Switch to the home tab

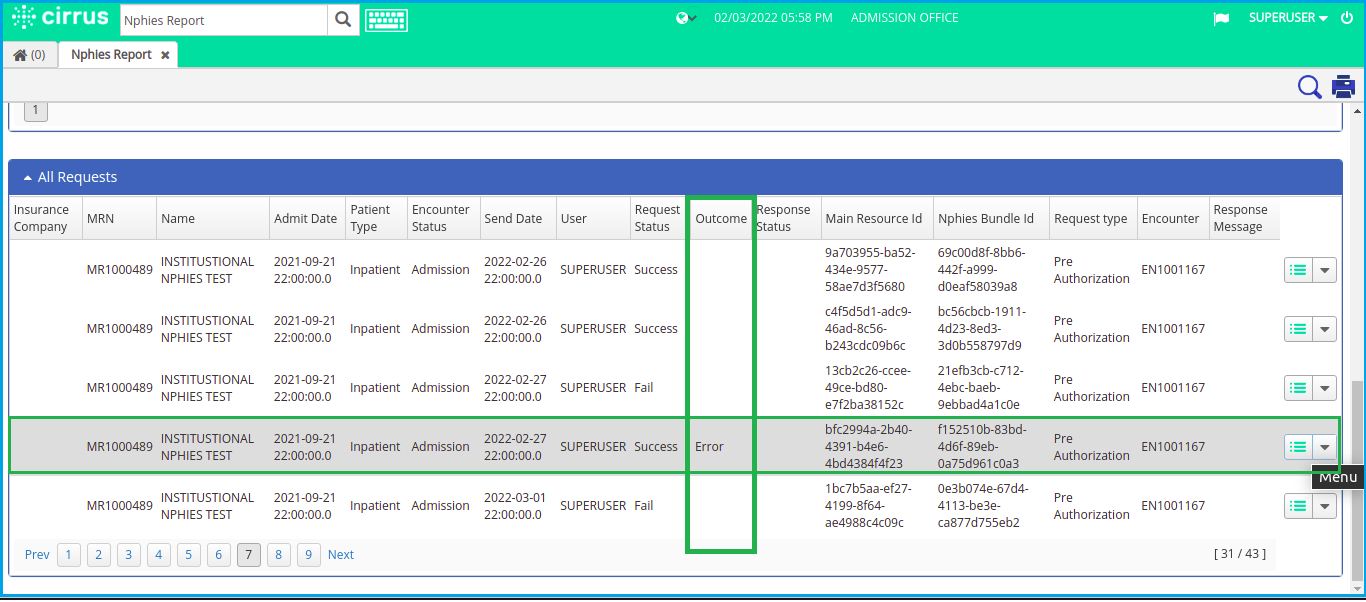click(x=30, y=55)
